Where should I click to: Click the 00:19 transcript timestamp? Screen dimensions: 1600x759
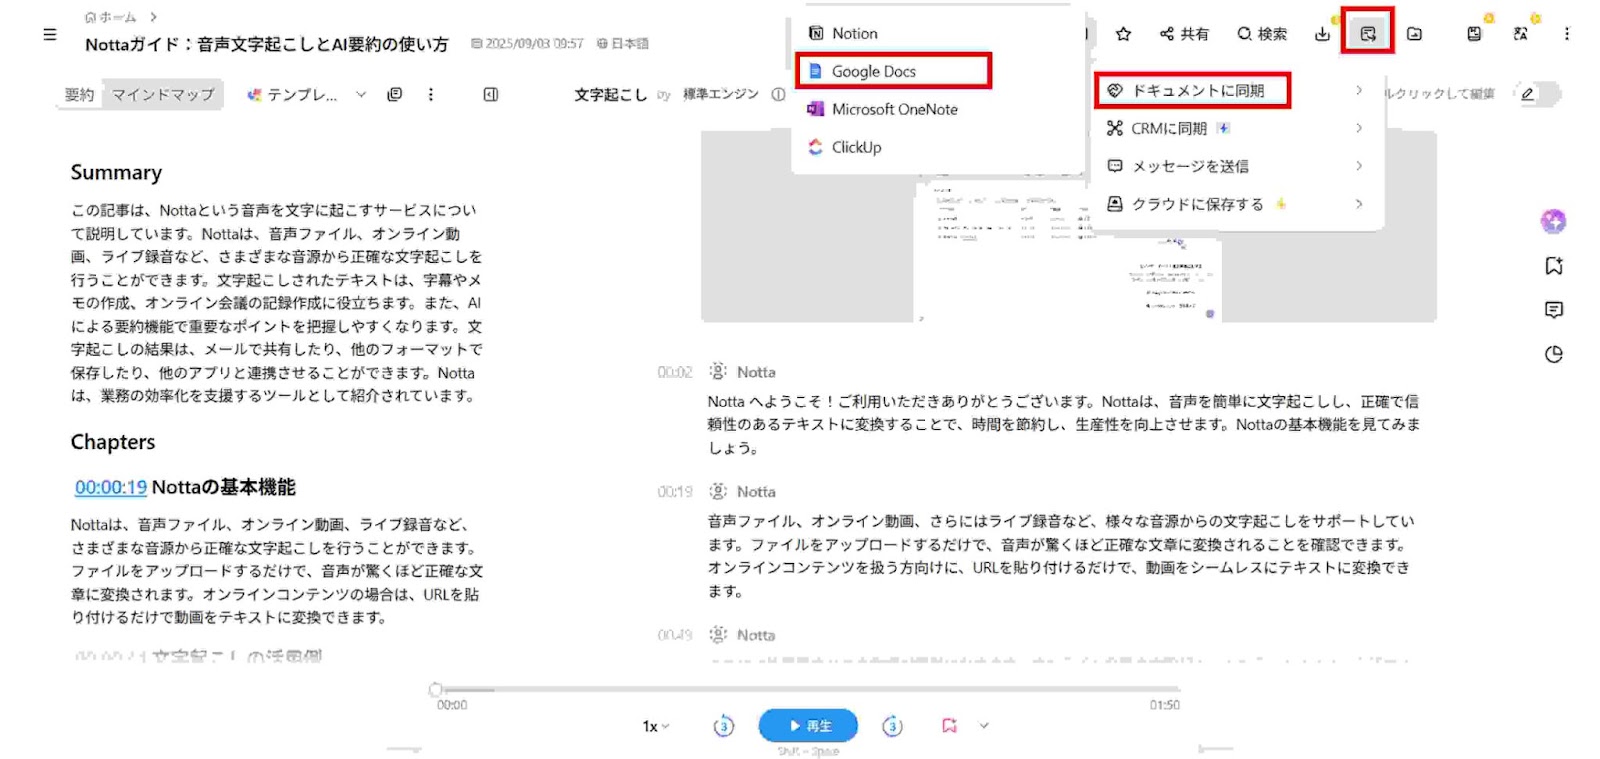[674, 492]
